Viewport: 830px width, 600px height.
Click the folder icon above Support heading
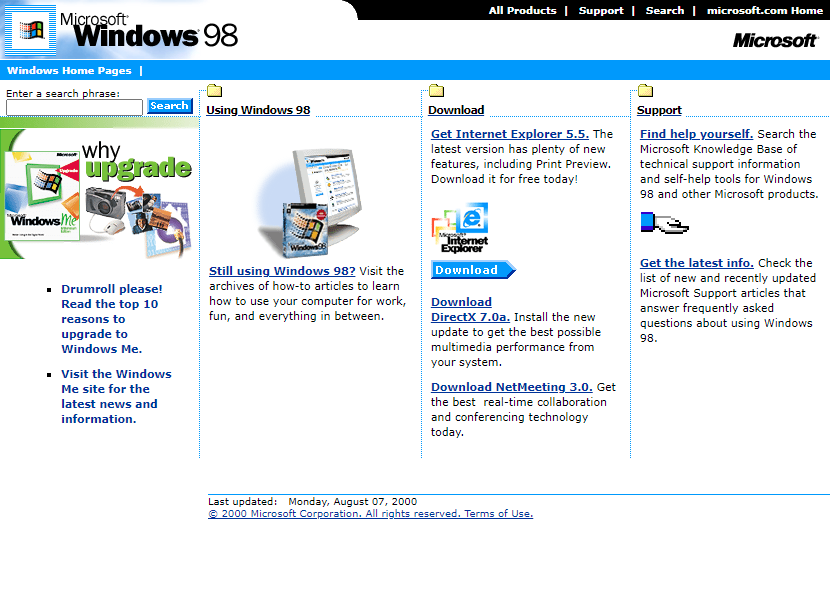coord(645,91)
